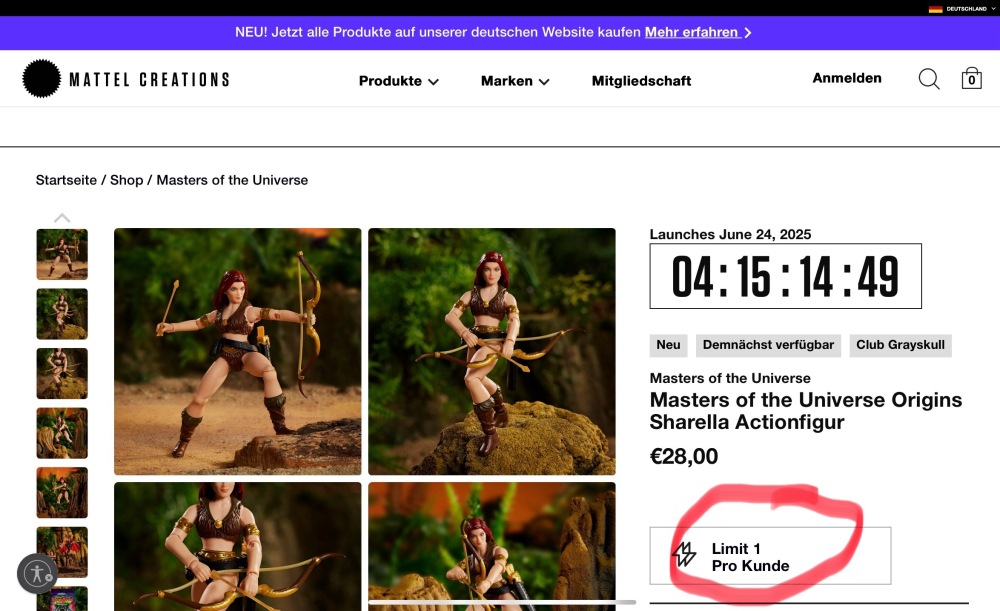Open the shopping bag cart icon
This screenshot has width=1000, height=611.
pos(971,78)
